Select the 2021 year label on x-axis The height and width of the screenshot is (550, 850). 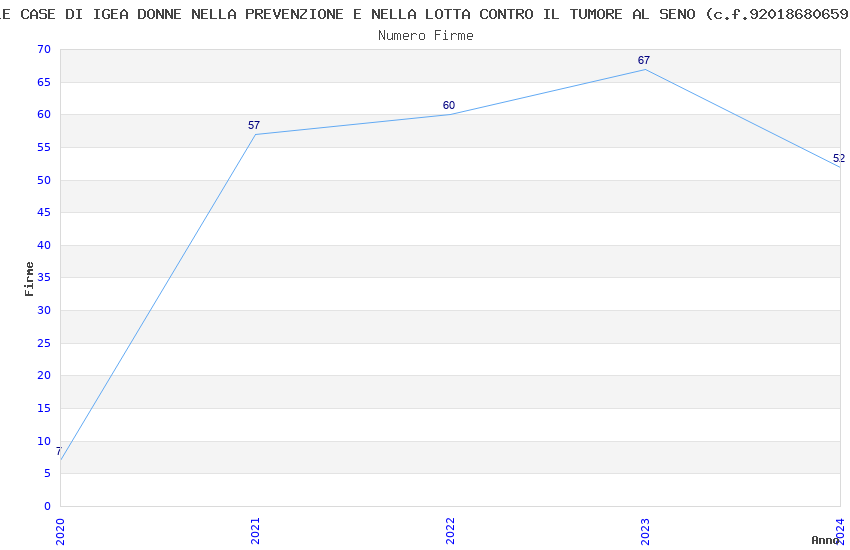[255, 529]
